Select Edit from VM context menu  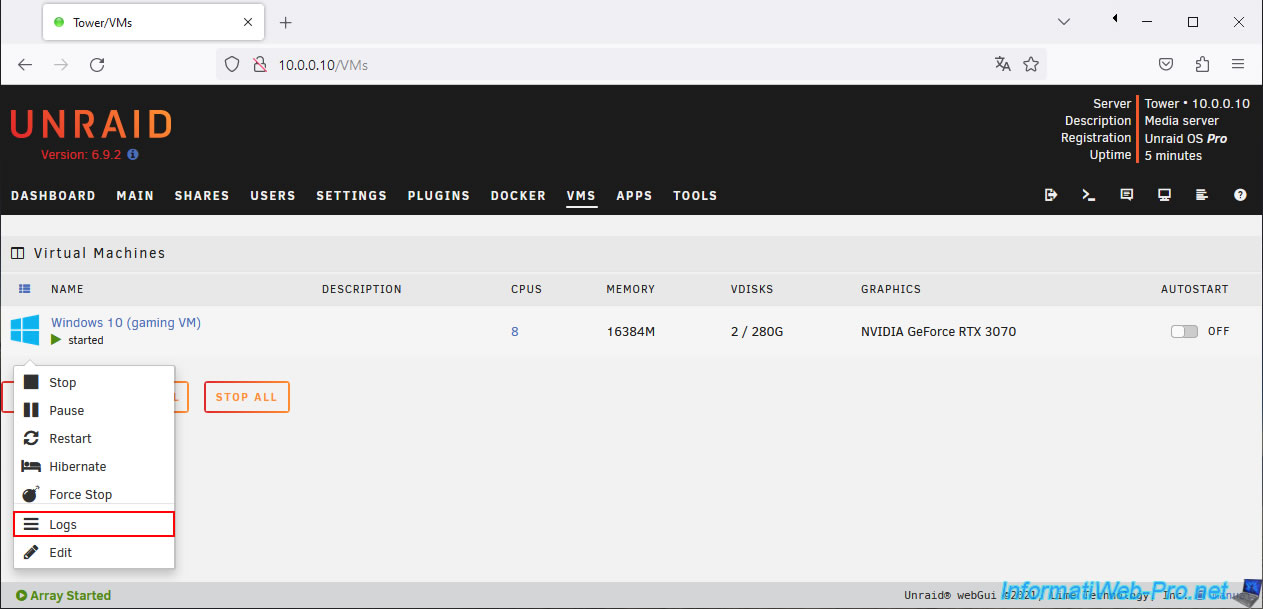point(94,552)
